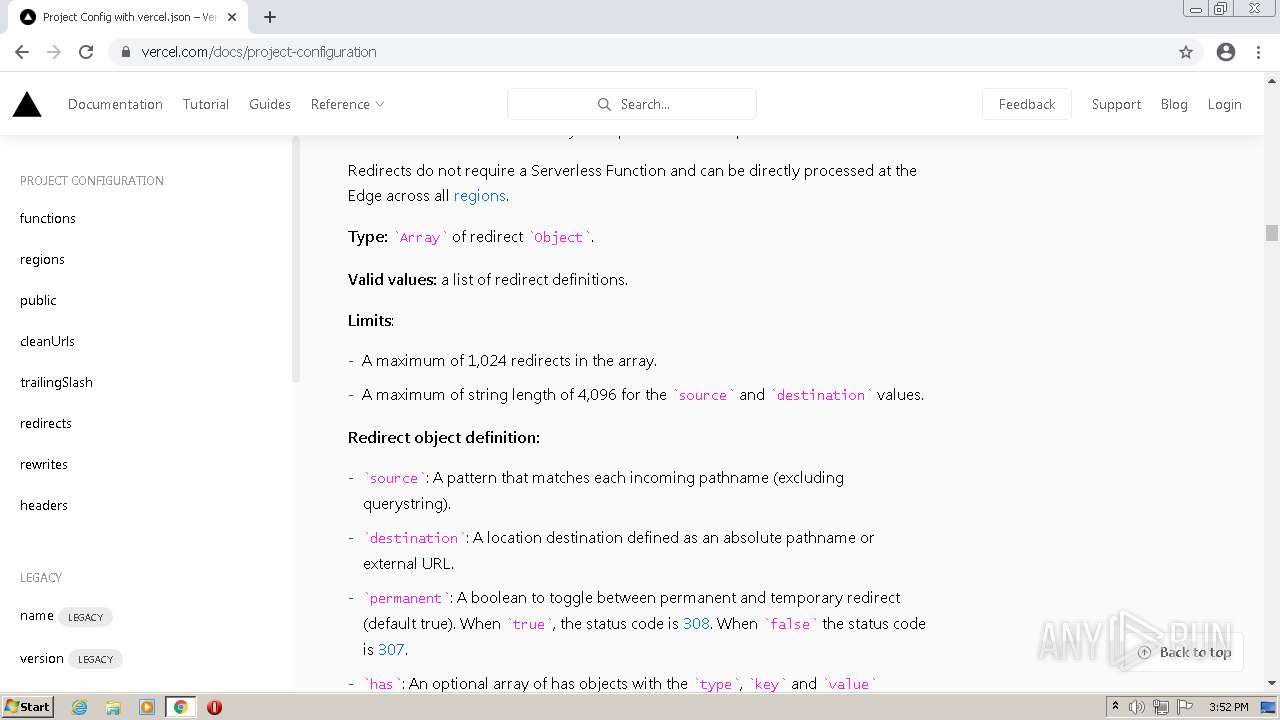The width and height of the screenshot is (1280, 720).
Task: Go back with browser back arrow
Action: point(22,52)
